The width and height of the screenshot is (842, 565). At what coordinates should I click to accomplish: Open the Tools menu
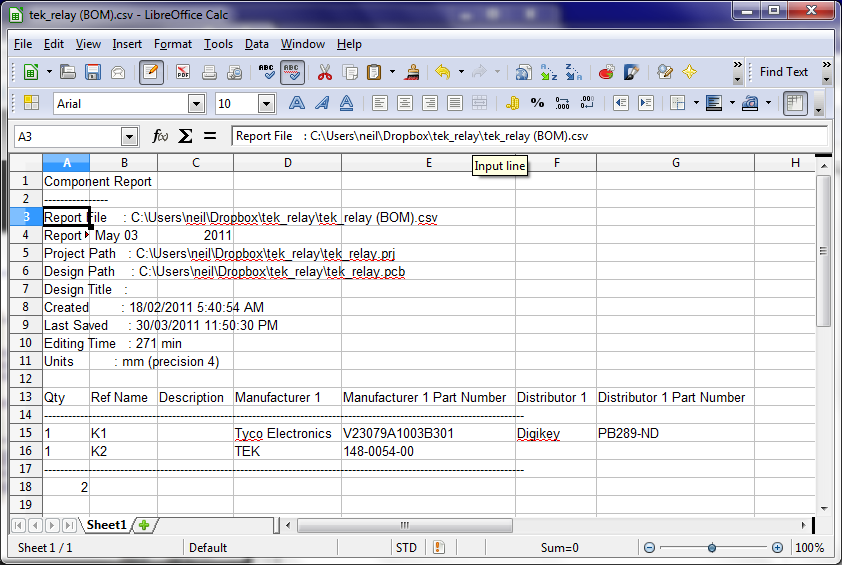pos(219,44)
